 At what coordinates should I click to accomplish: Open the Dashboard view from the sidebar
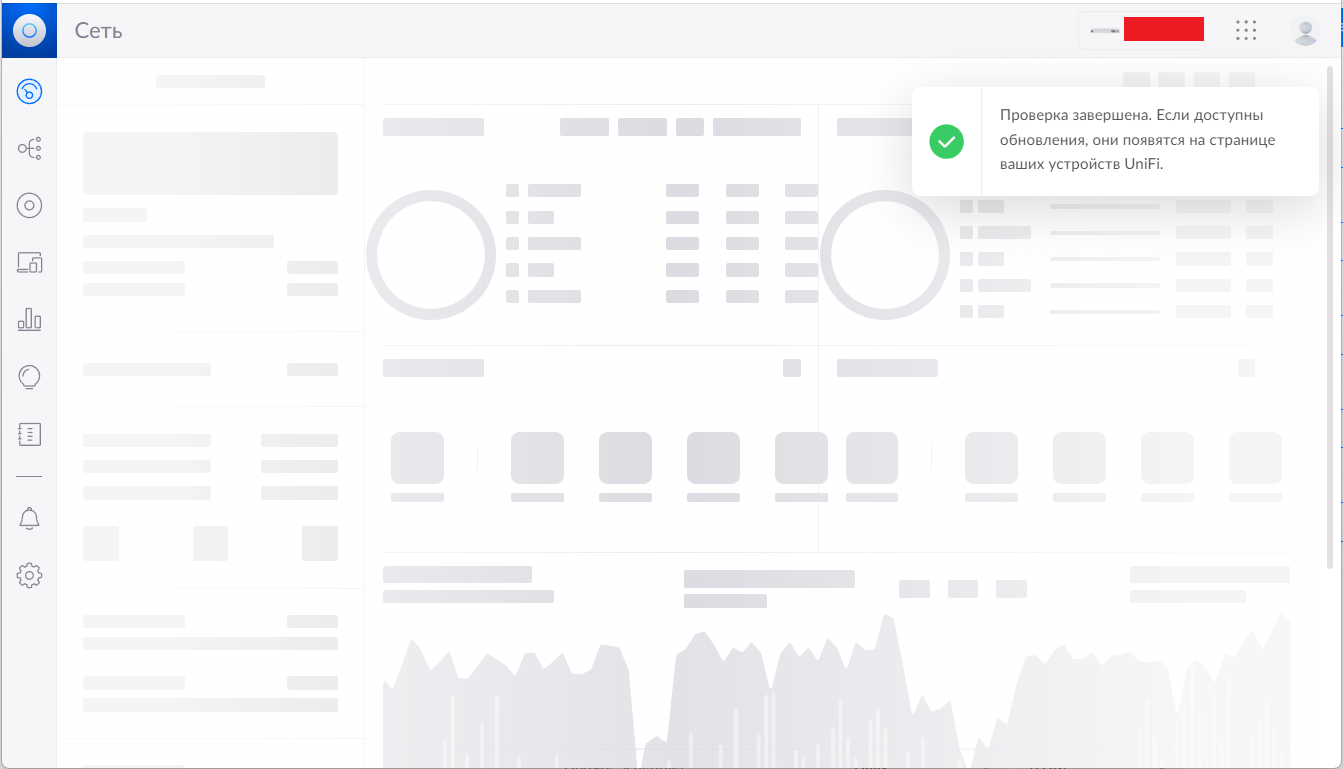click(x=29, y=92)
